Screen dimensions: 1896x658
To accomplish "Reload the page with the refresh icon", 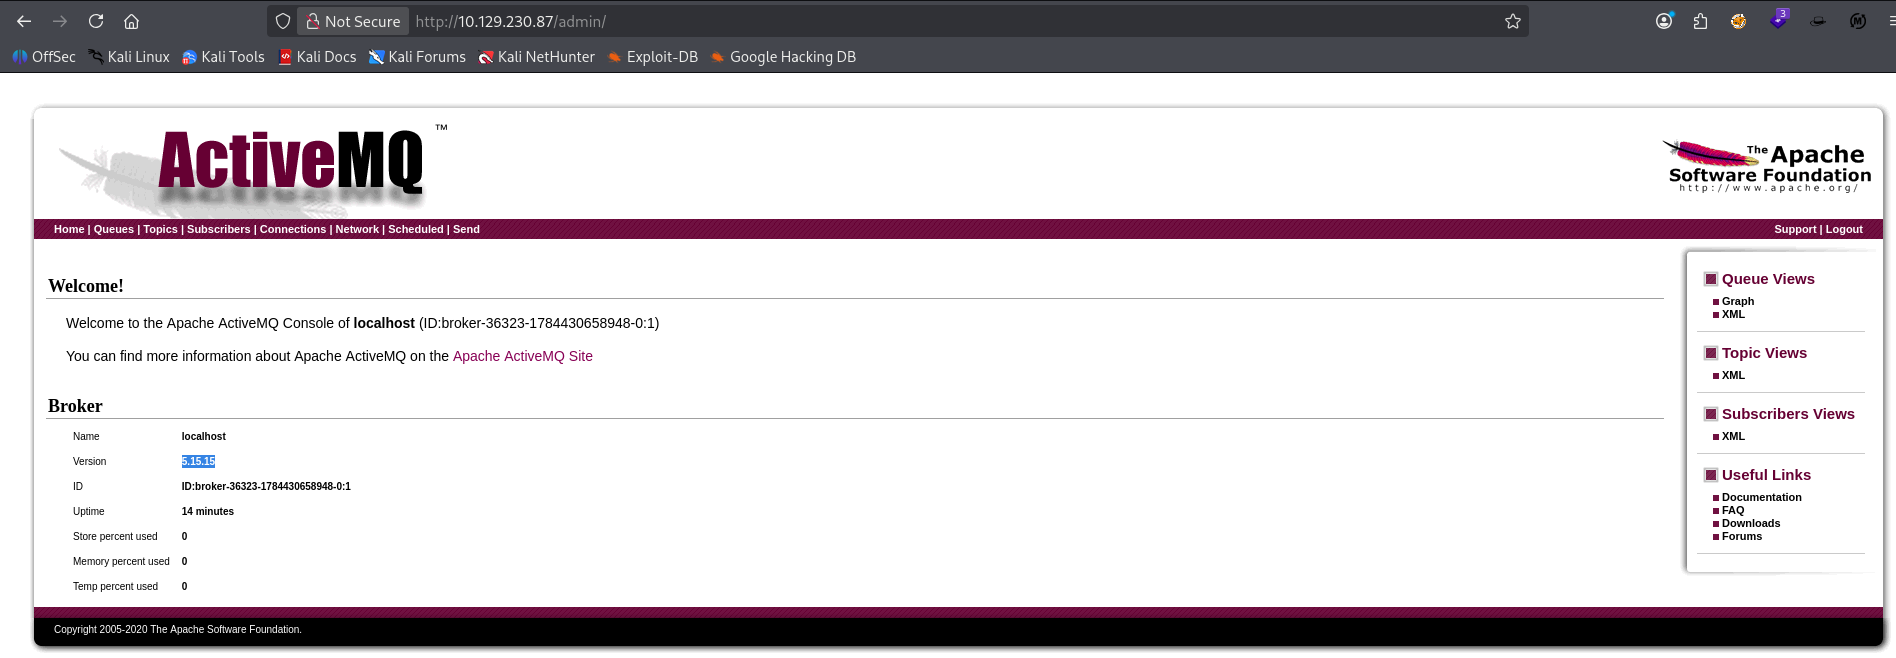I will (96, 21).
